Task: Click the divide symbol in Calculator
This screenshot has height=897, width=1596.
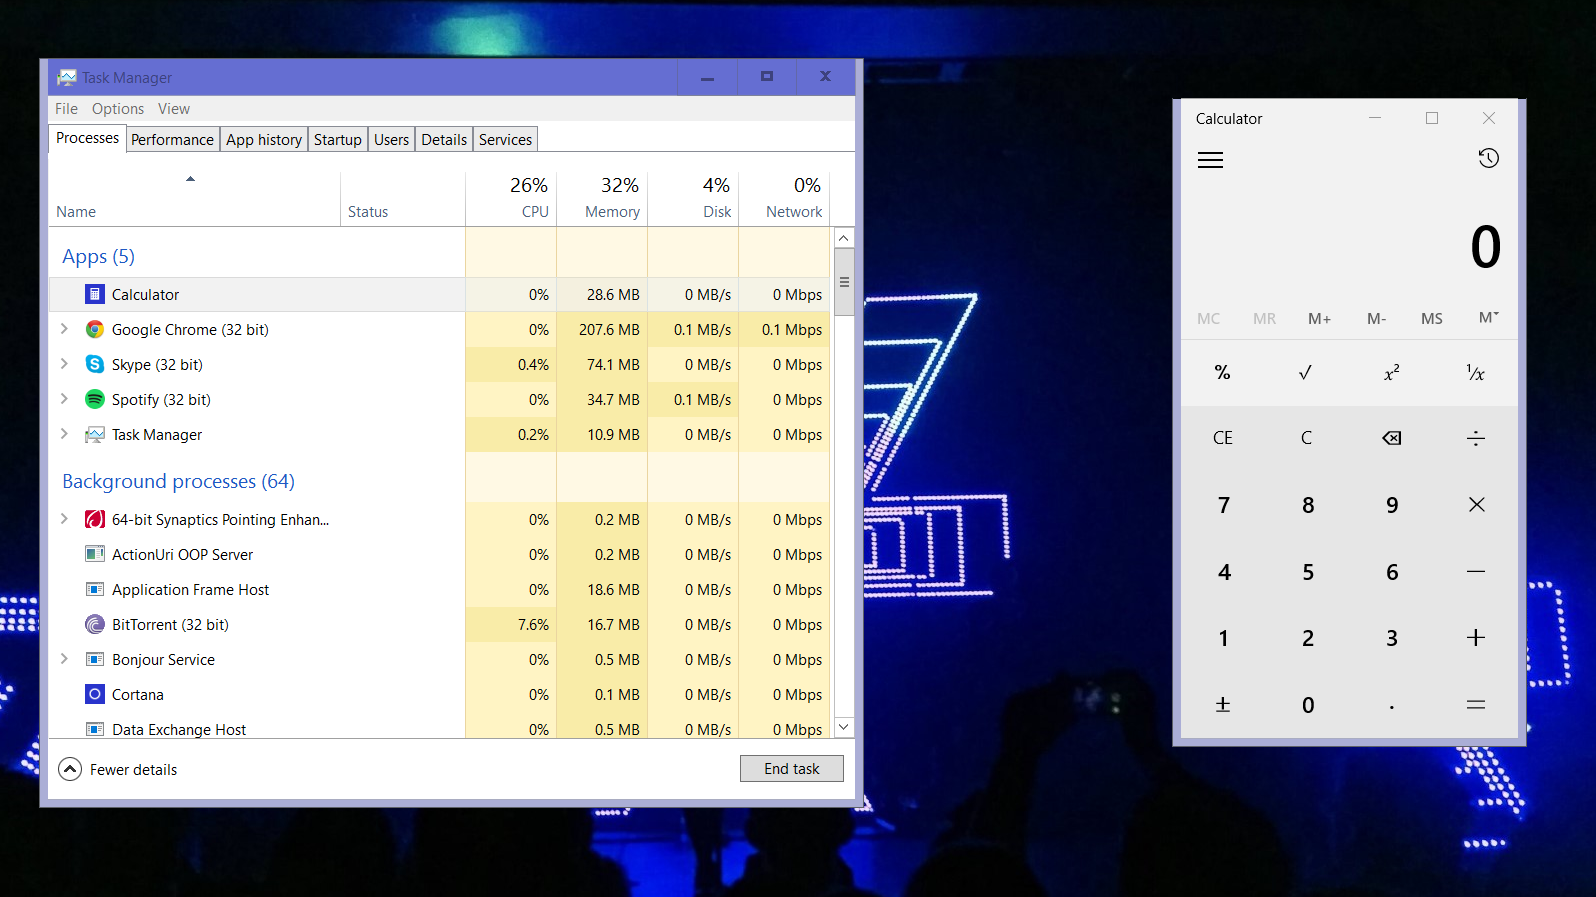Action: click(1475, 438)
